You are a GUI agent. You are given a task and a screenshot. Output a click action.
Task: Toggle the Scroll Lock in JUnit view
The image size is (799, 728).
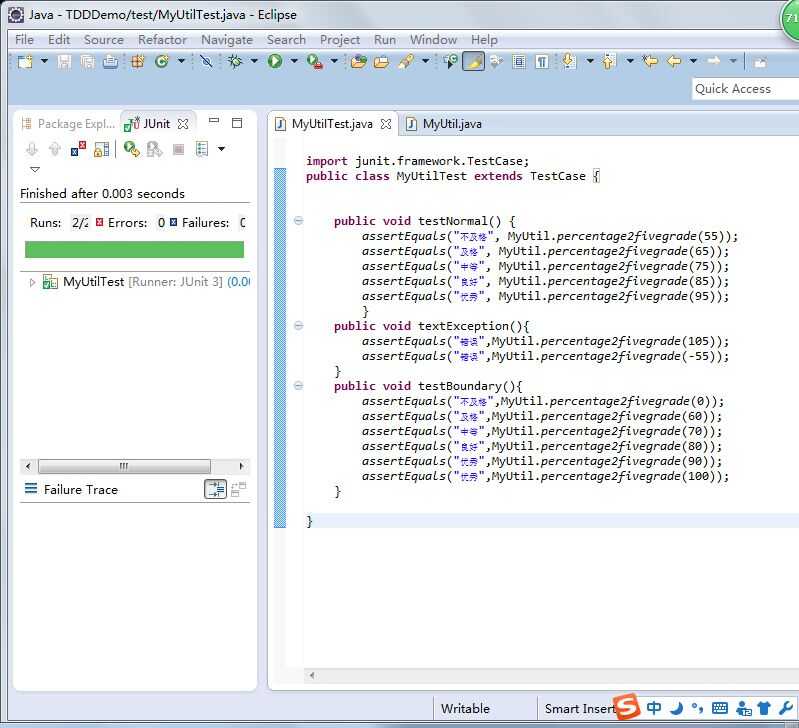pos(101,149)
